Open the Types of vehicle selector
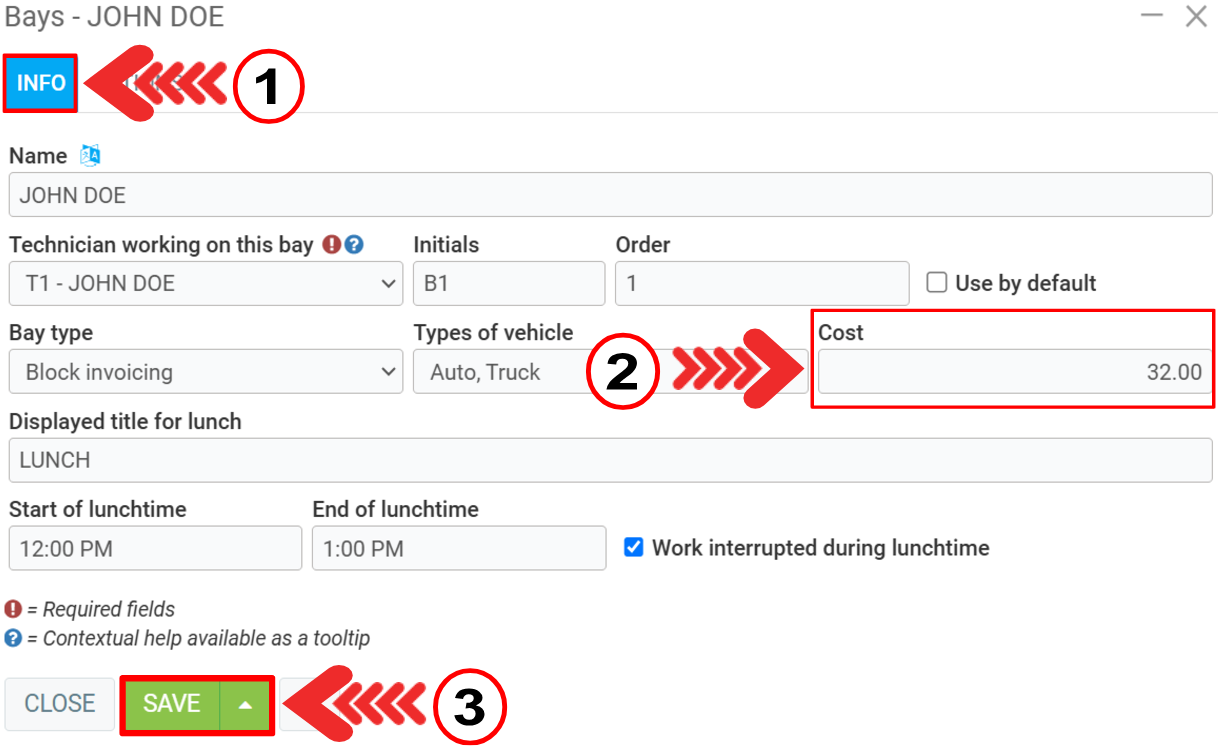Screen dimensions: 1218x748 500,372
